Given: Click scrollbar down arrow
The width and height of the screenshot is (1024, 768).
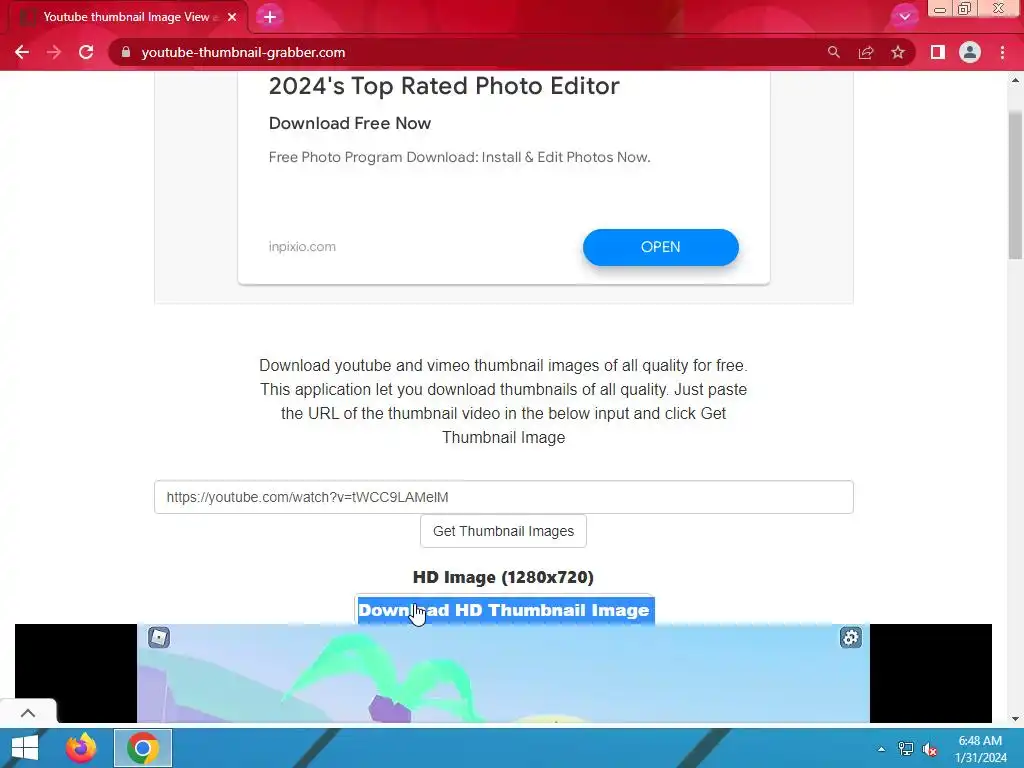Looking at the screenshot, I should point(1015,719).
